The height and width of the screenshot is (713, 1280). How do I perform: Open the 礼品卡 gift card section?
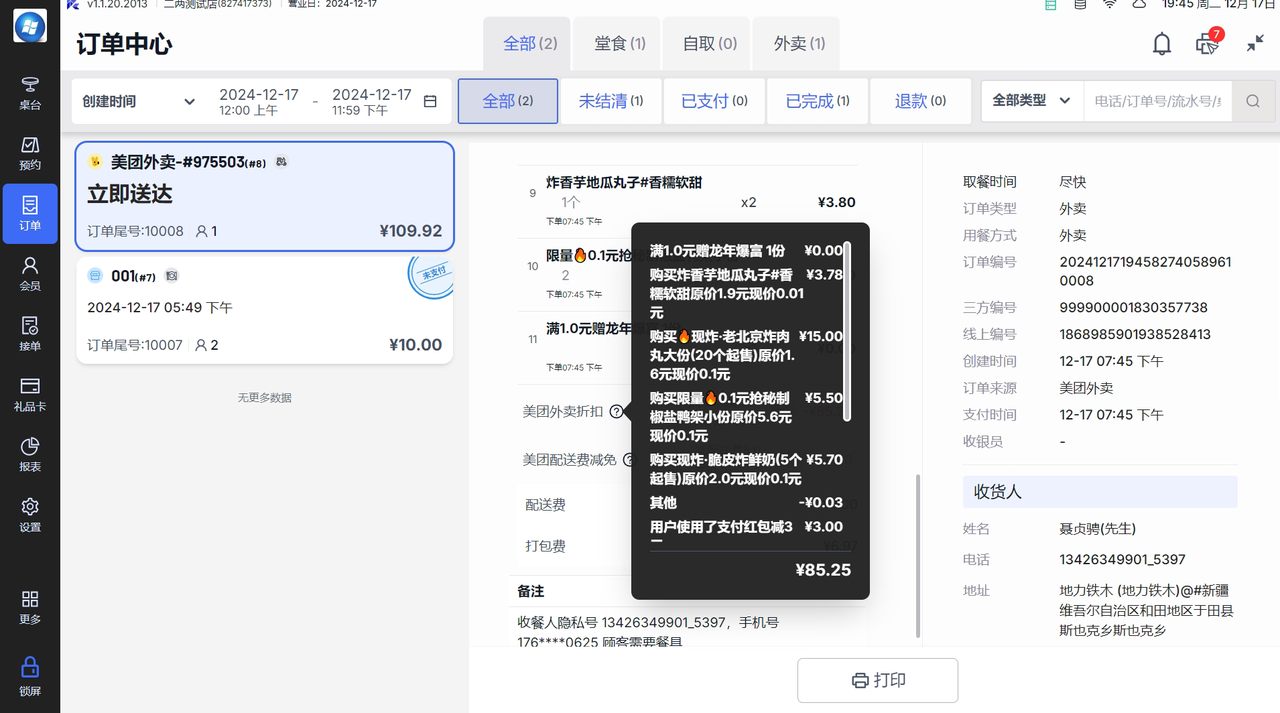pyautogui.click(x=30, y=394)
